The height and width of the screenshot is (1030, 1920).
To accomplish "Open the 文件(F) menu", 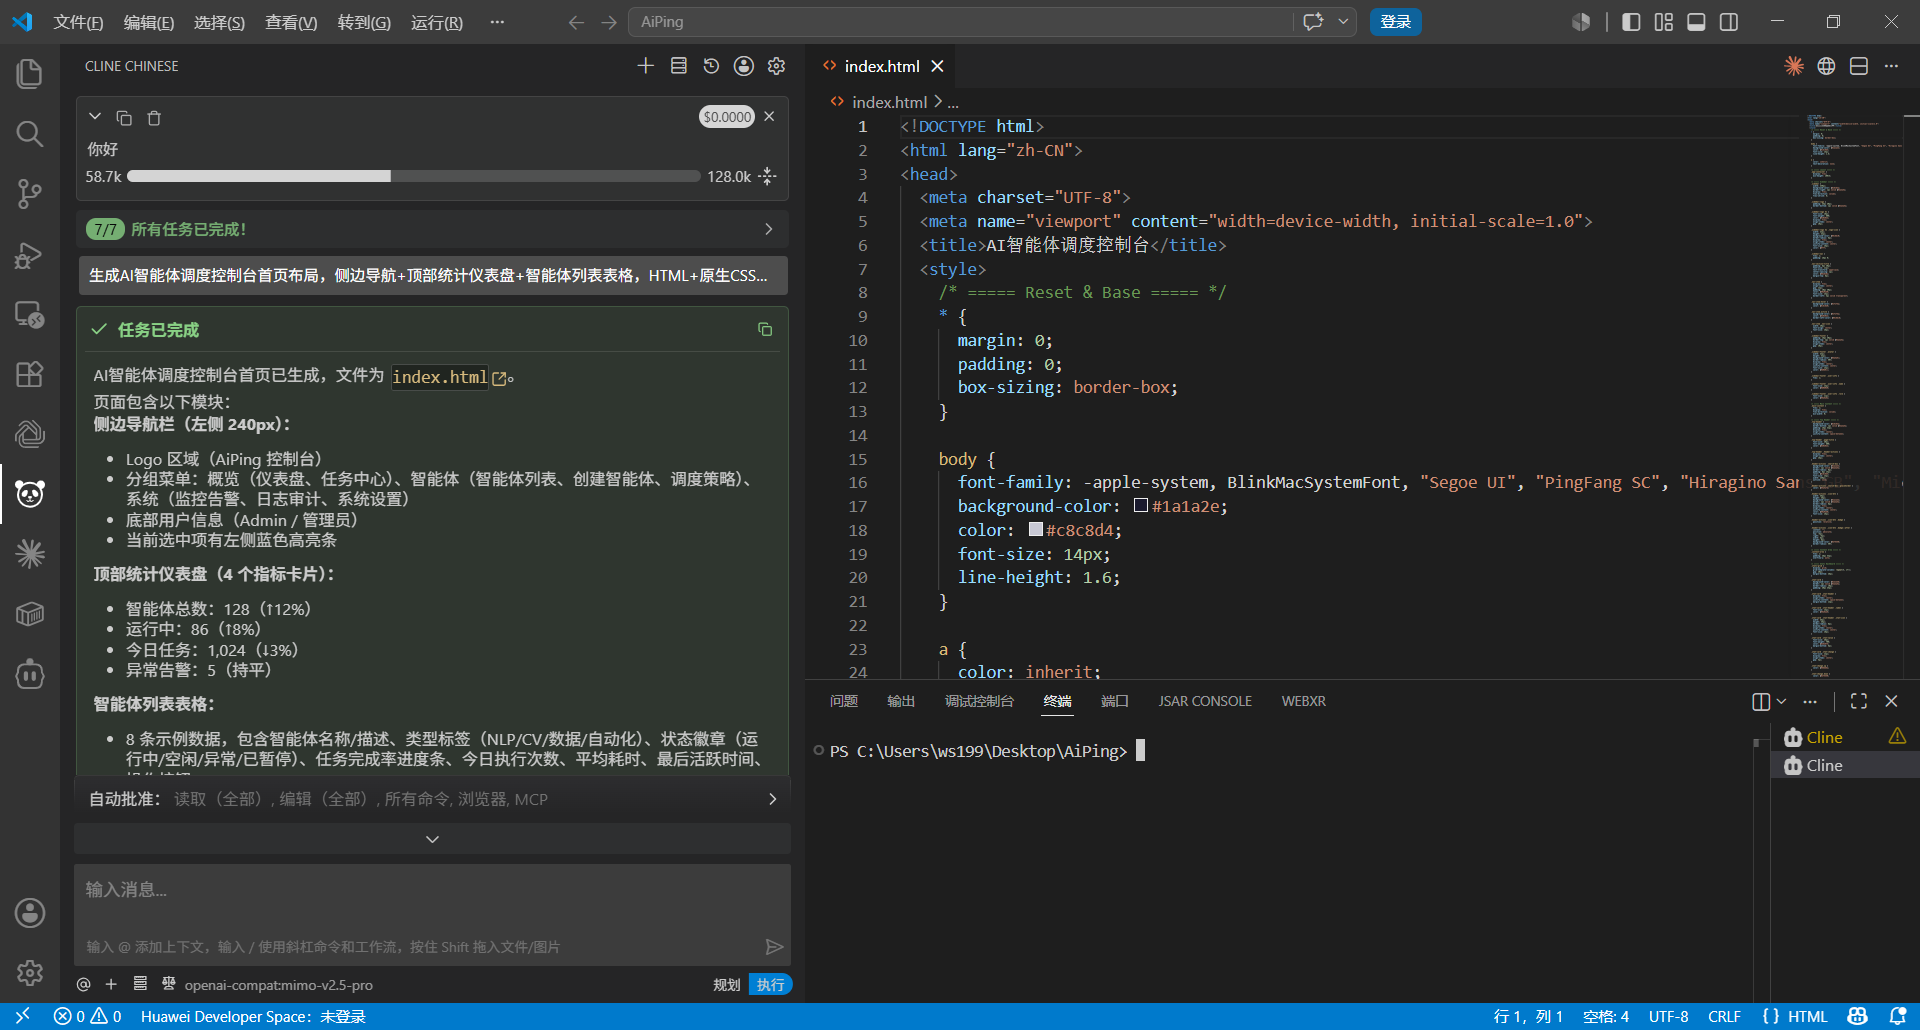I will point(78,22).
